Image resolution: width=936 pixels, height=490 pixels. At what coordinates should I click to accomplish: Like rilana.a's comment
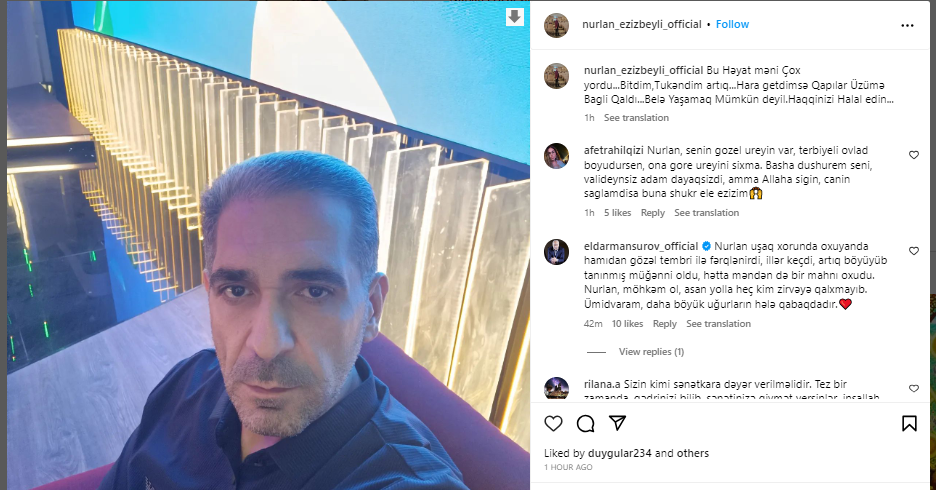(x=914, y=389)
